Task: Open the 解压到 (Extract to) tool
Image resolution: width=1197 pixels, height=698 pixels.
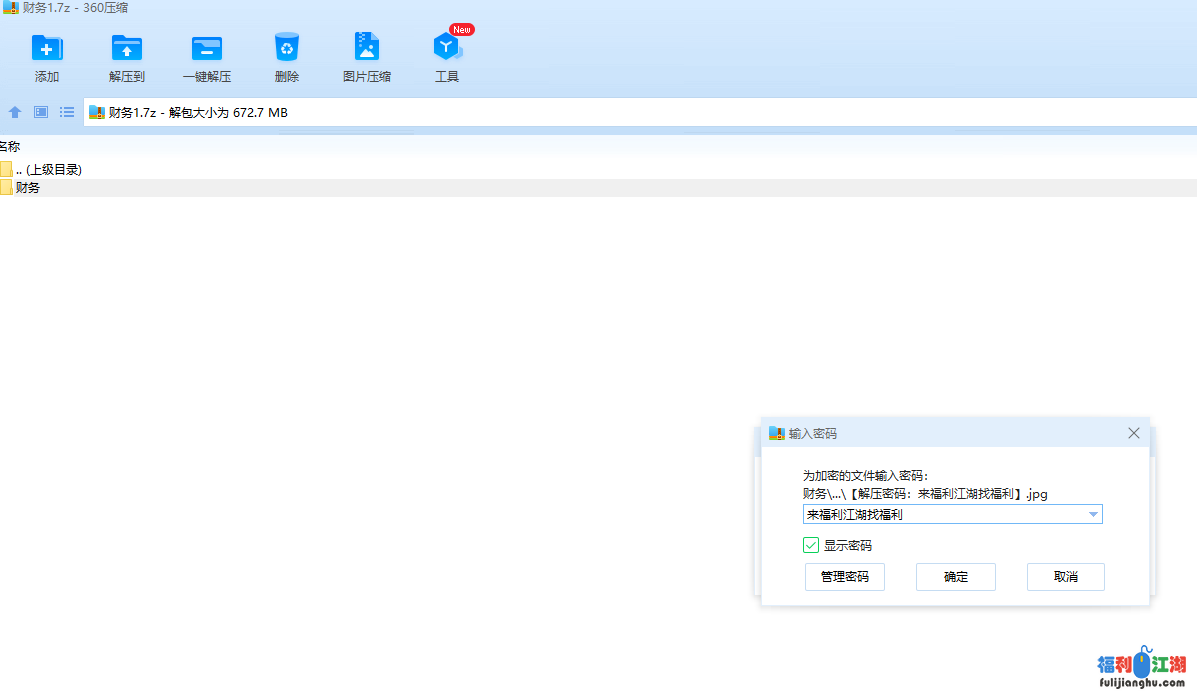Action: (127, 48)
